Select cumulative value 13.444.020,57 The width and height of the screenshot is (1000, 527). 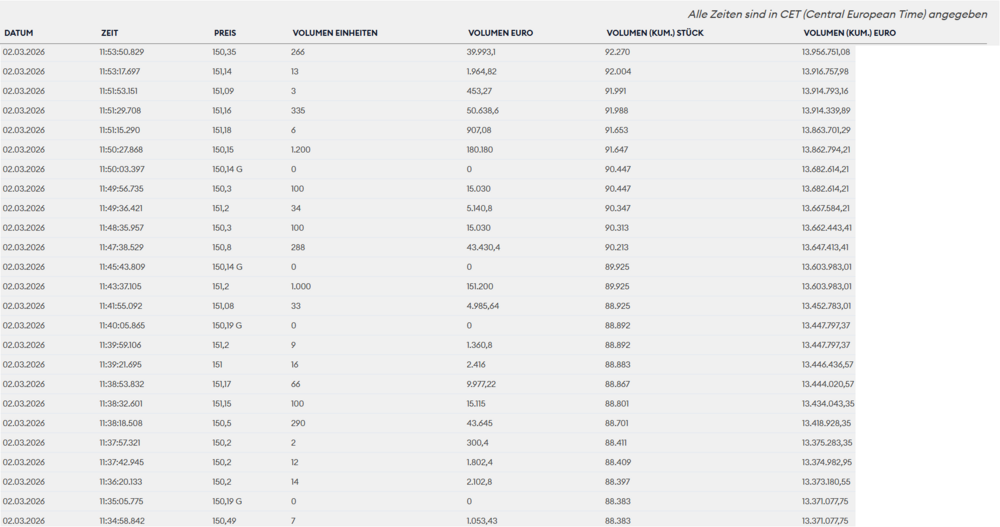tap(828, 384)
